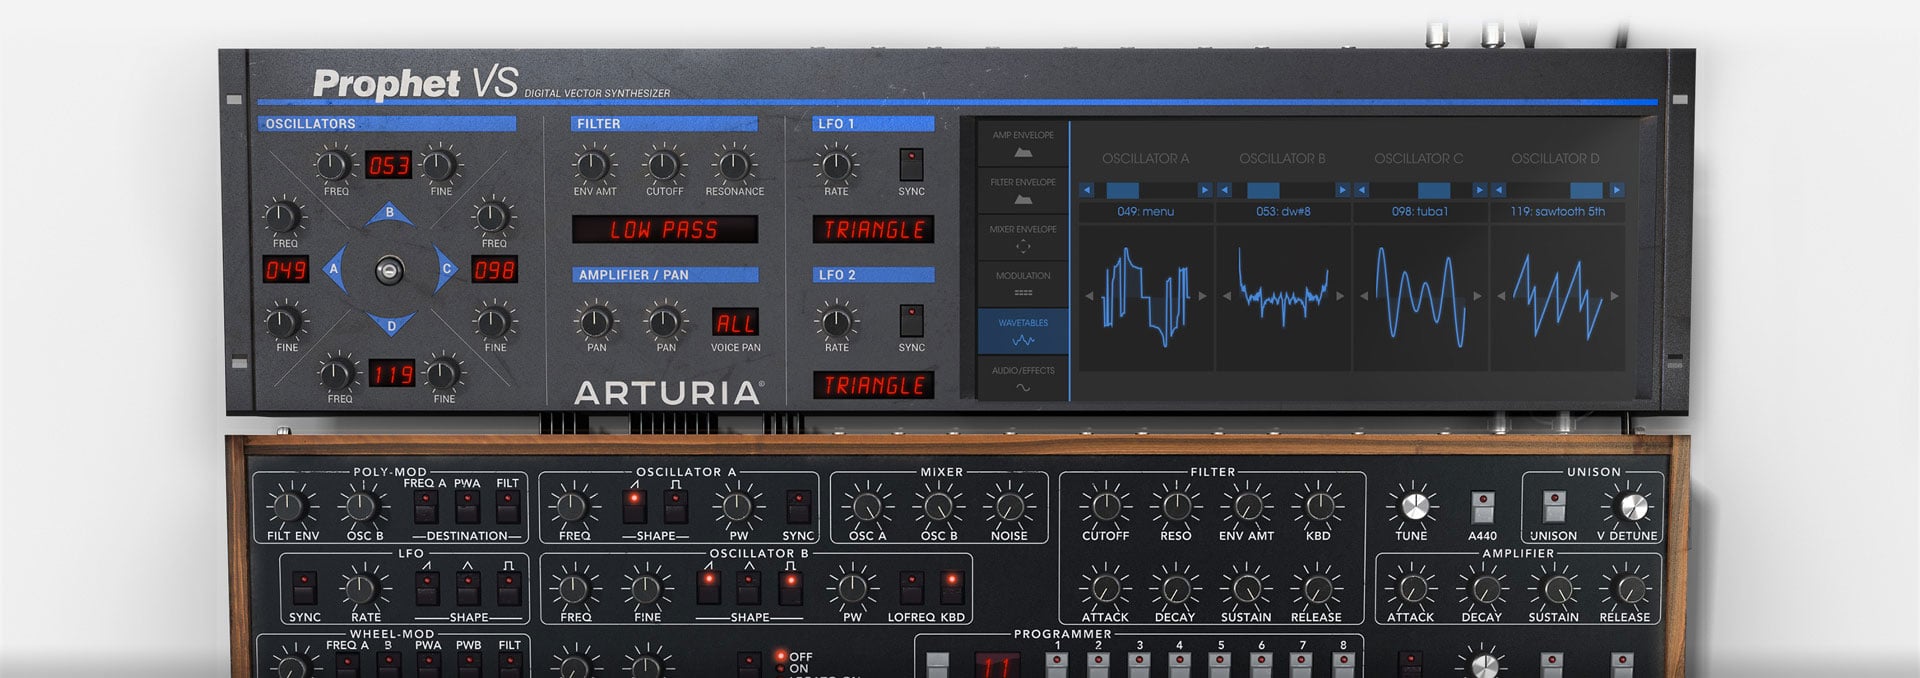1920x678 pixels.
Task: Click the LFO 1 TRIANGLE waveform display
Action: (873, 230)
